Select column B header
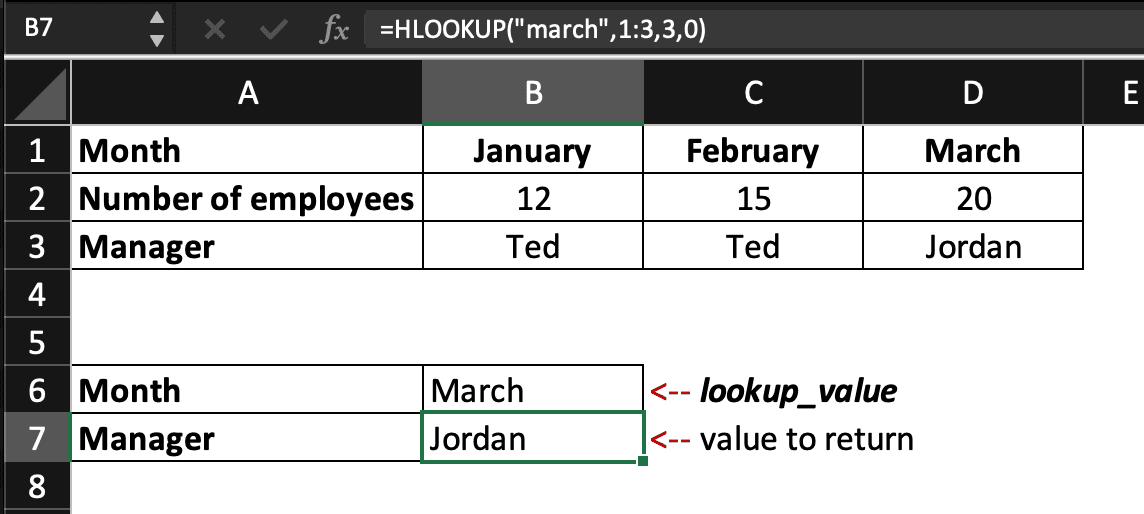Screen dimensions: 1144x514 tap(533, 94)
